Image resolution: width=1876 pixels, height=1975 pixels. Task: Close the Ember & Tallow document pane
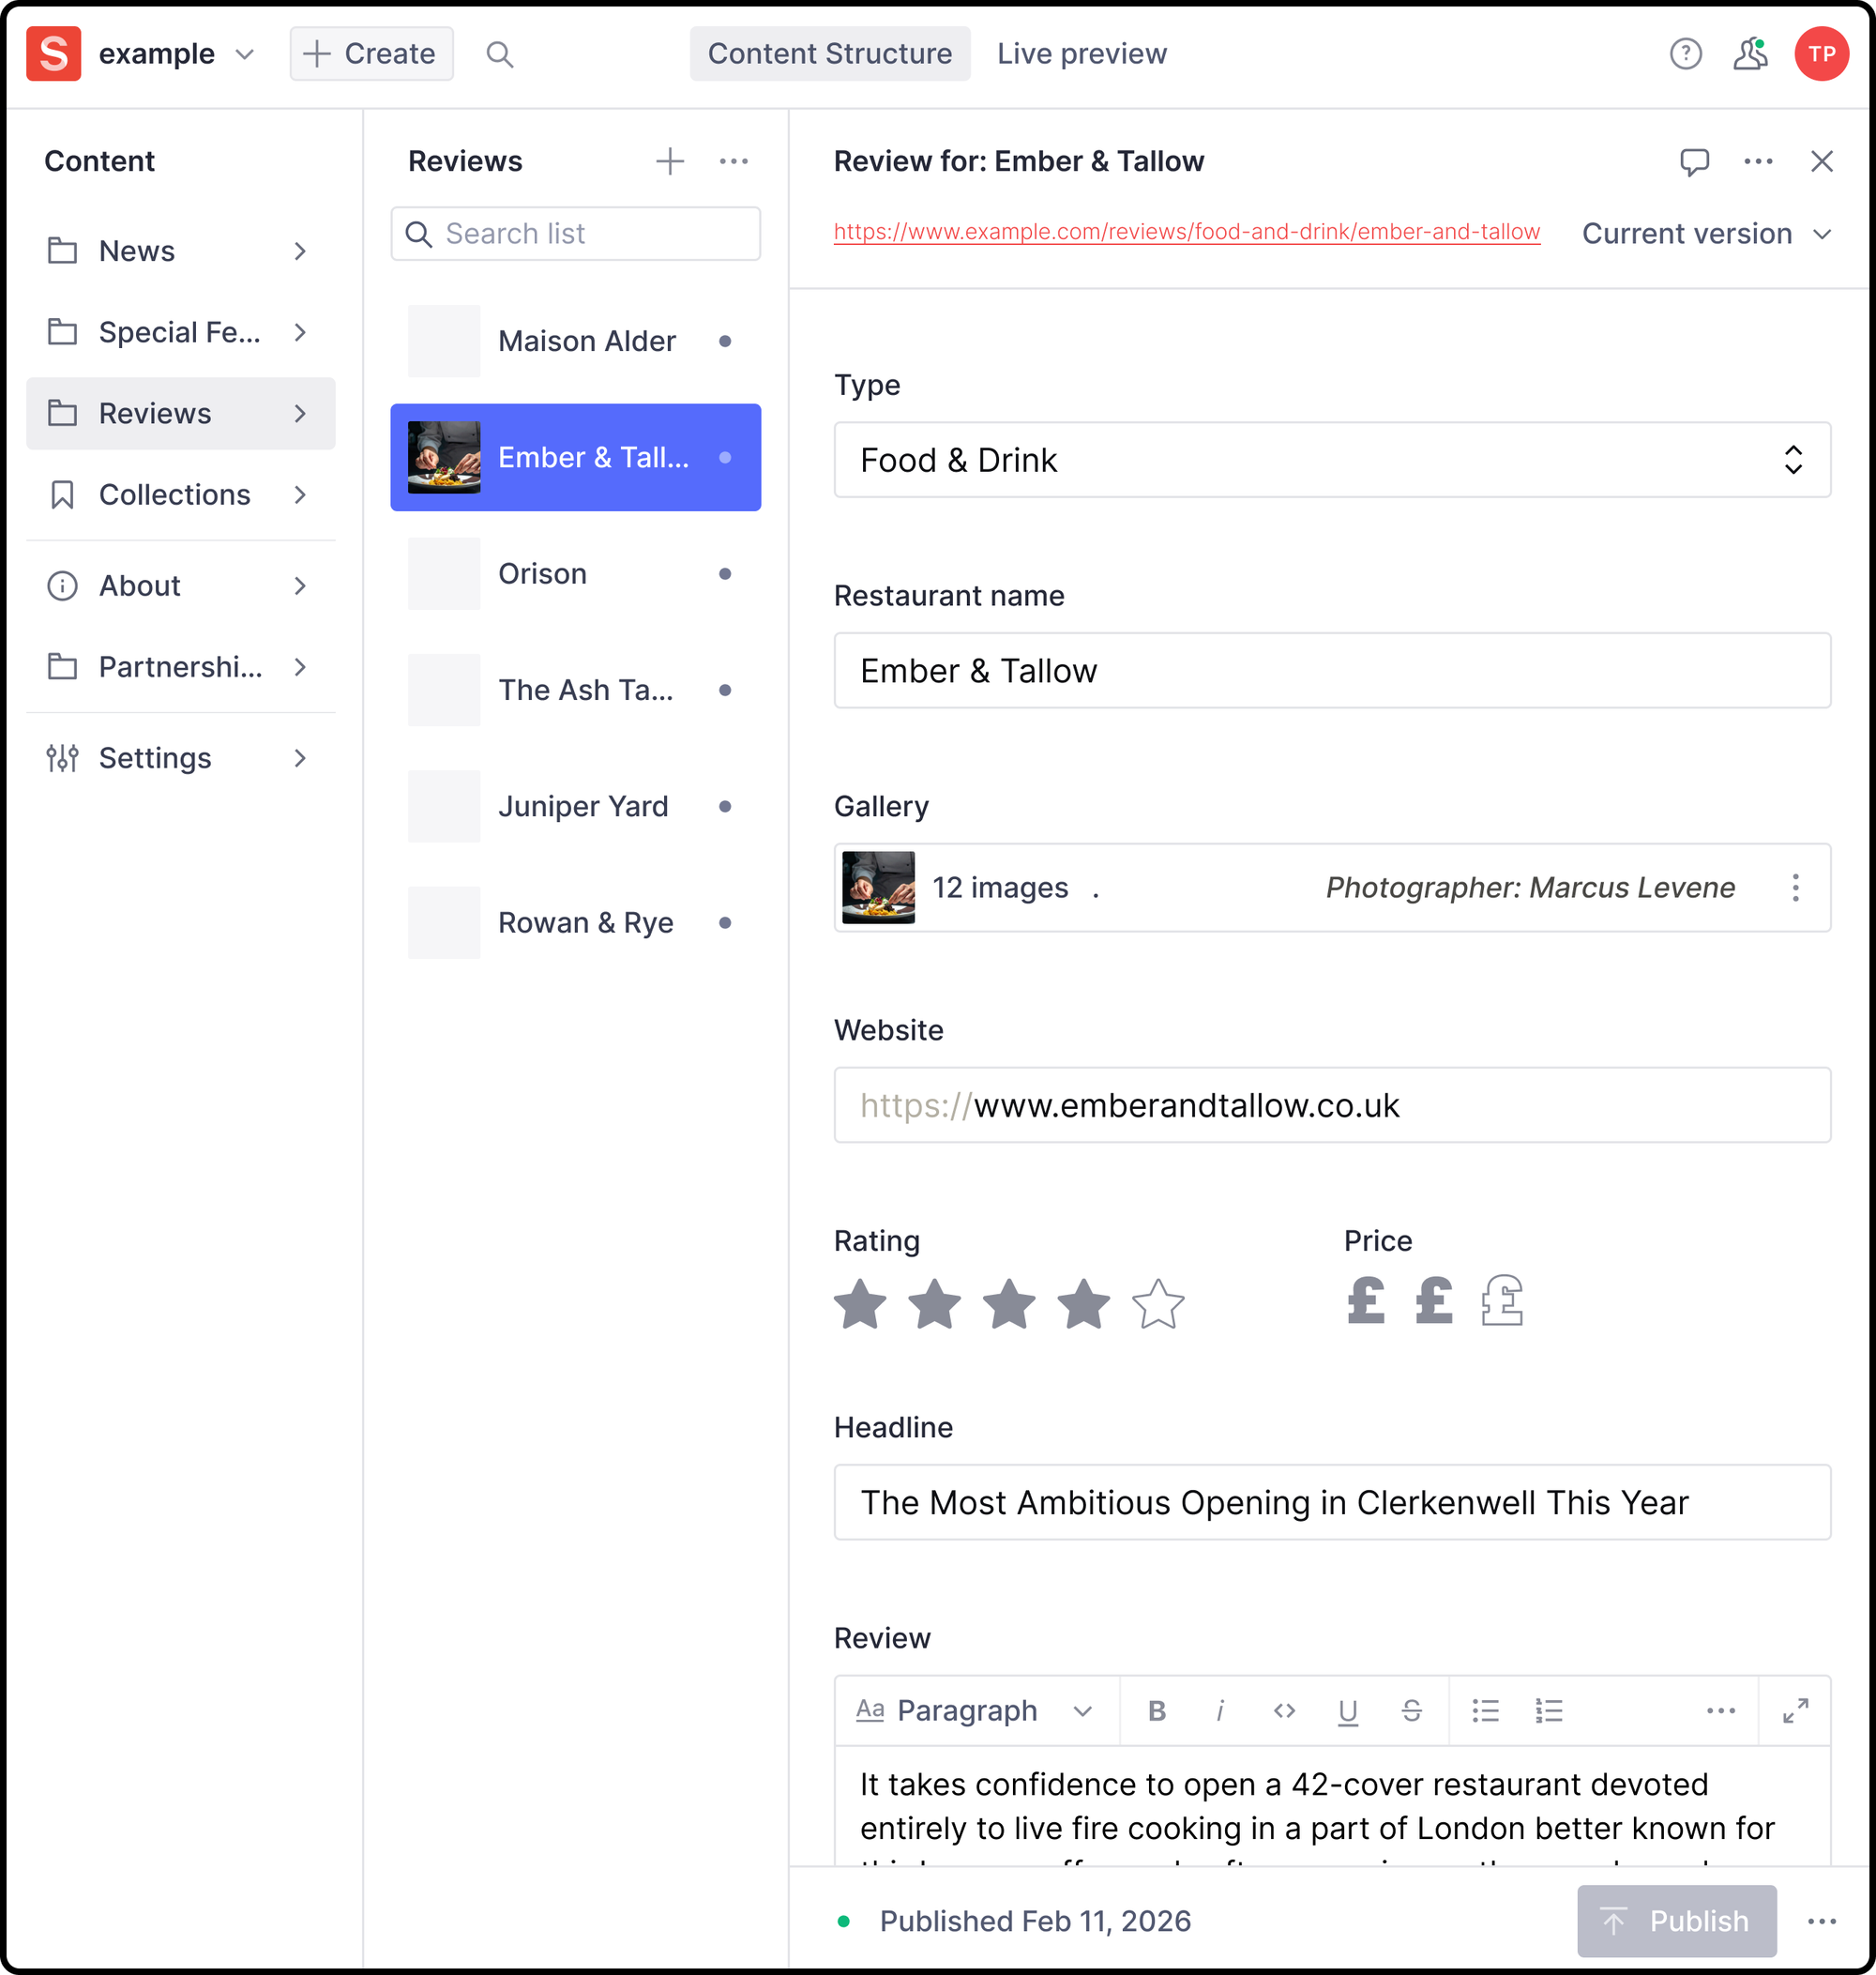(x=1821, y=161)
